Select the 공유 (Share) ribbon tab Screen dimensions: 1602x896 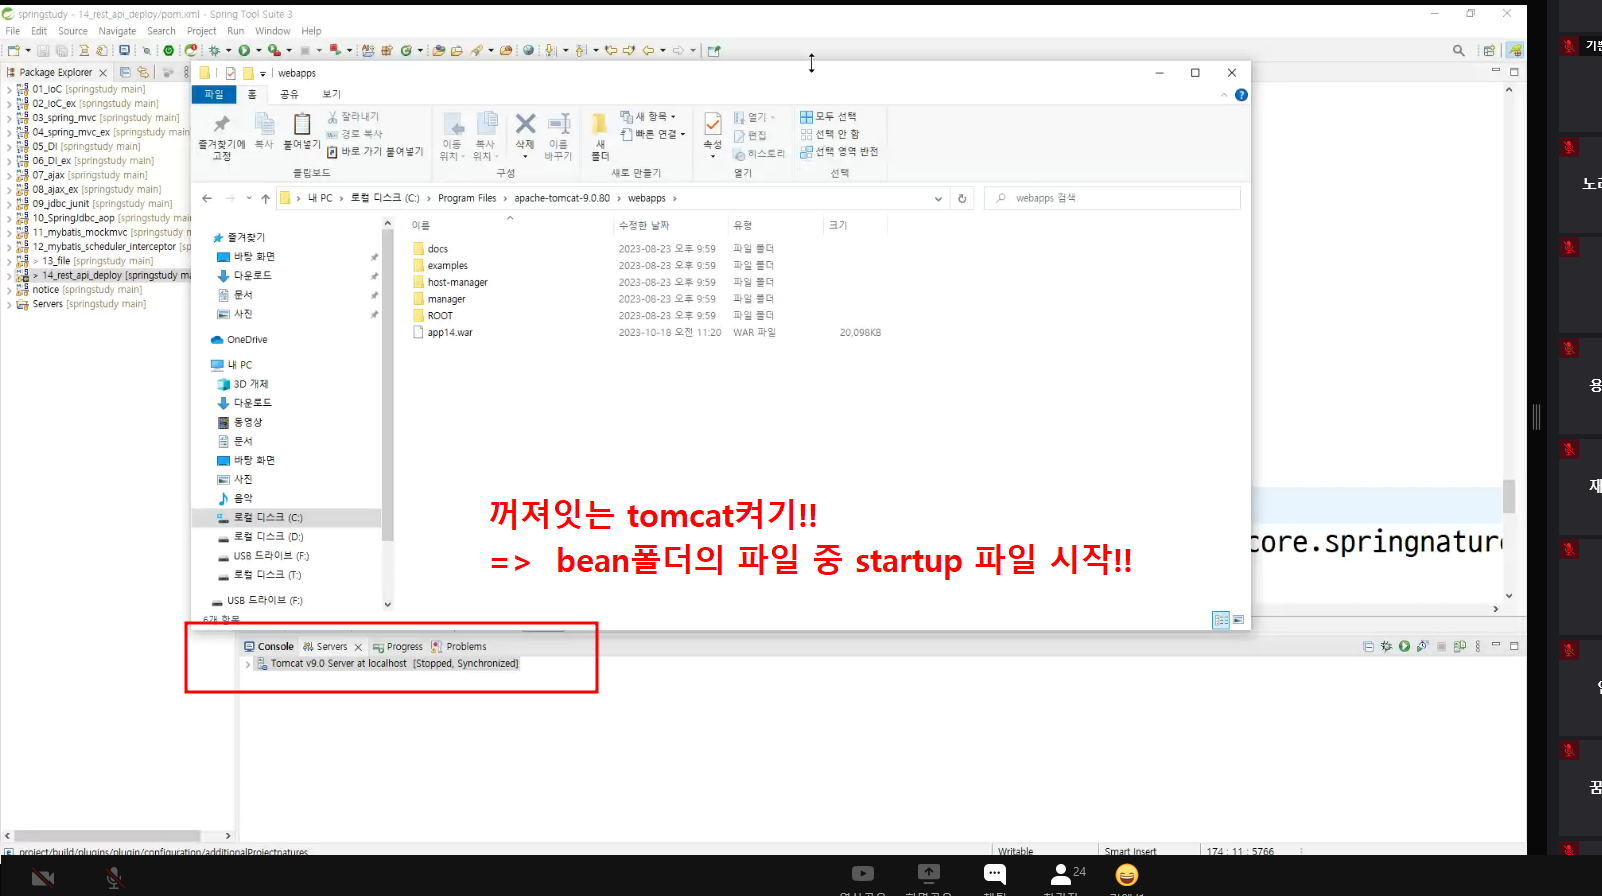289,94
